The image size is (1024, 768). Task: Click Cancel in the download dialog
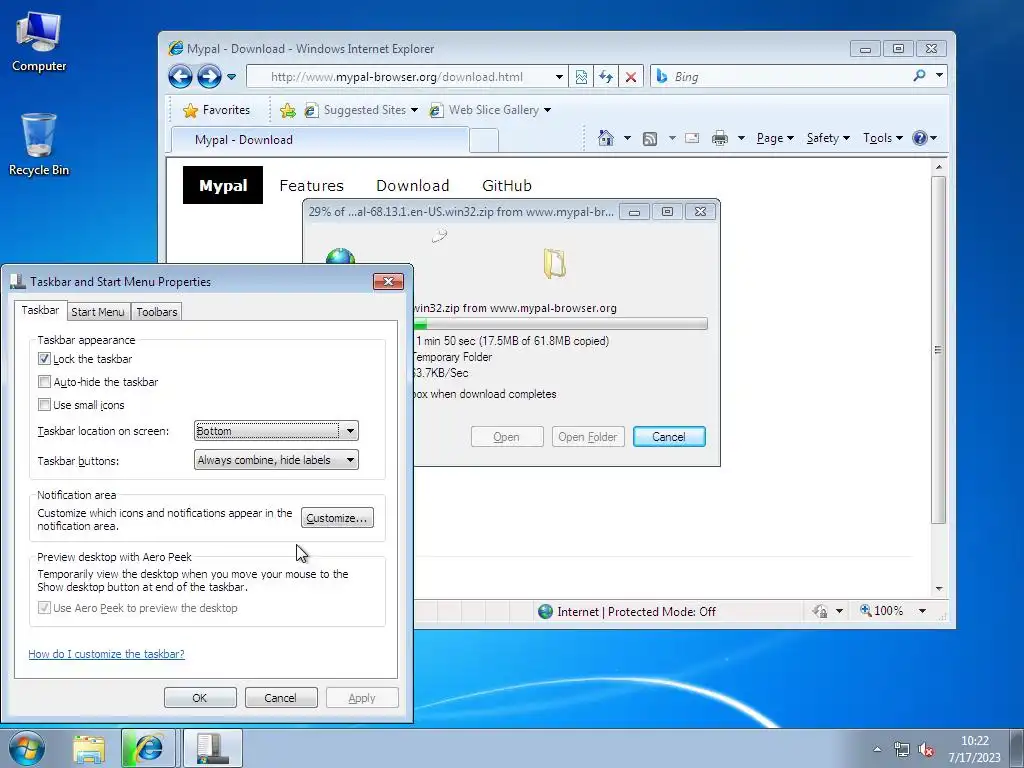669,437
